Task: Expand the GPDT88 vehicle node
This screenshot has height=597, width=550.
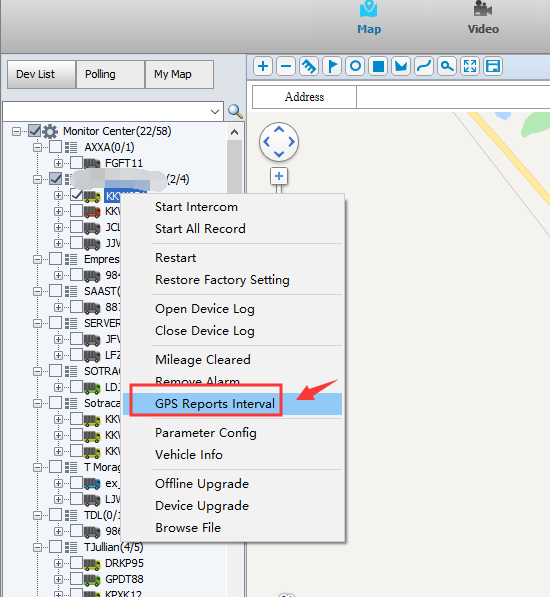Action: tap(58, 580)
